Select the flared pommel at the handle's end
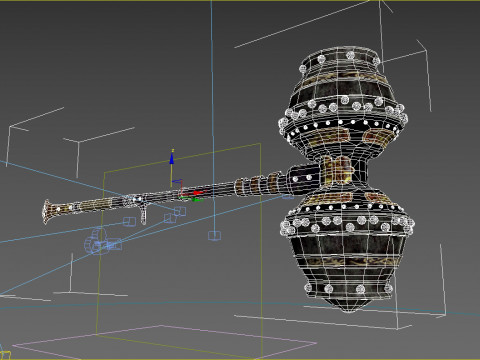480x360 pixels. pos(48,212)
